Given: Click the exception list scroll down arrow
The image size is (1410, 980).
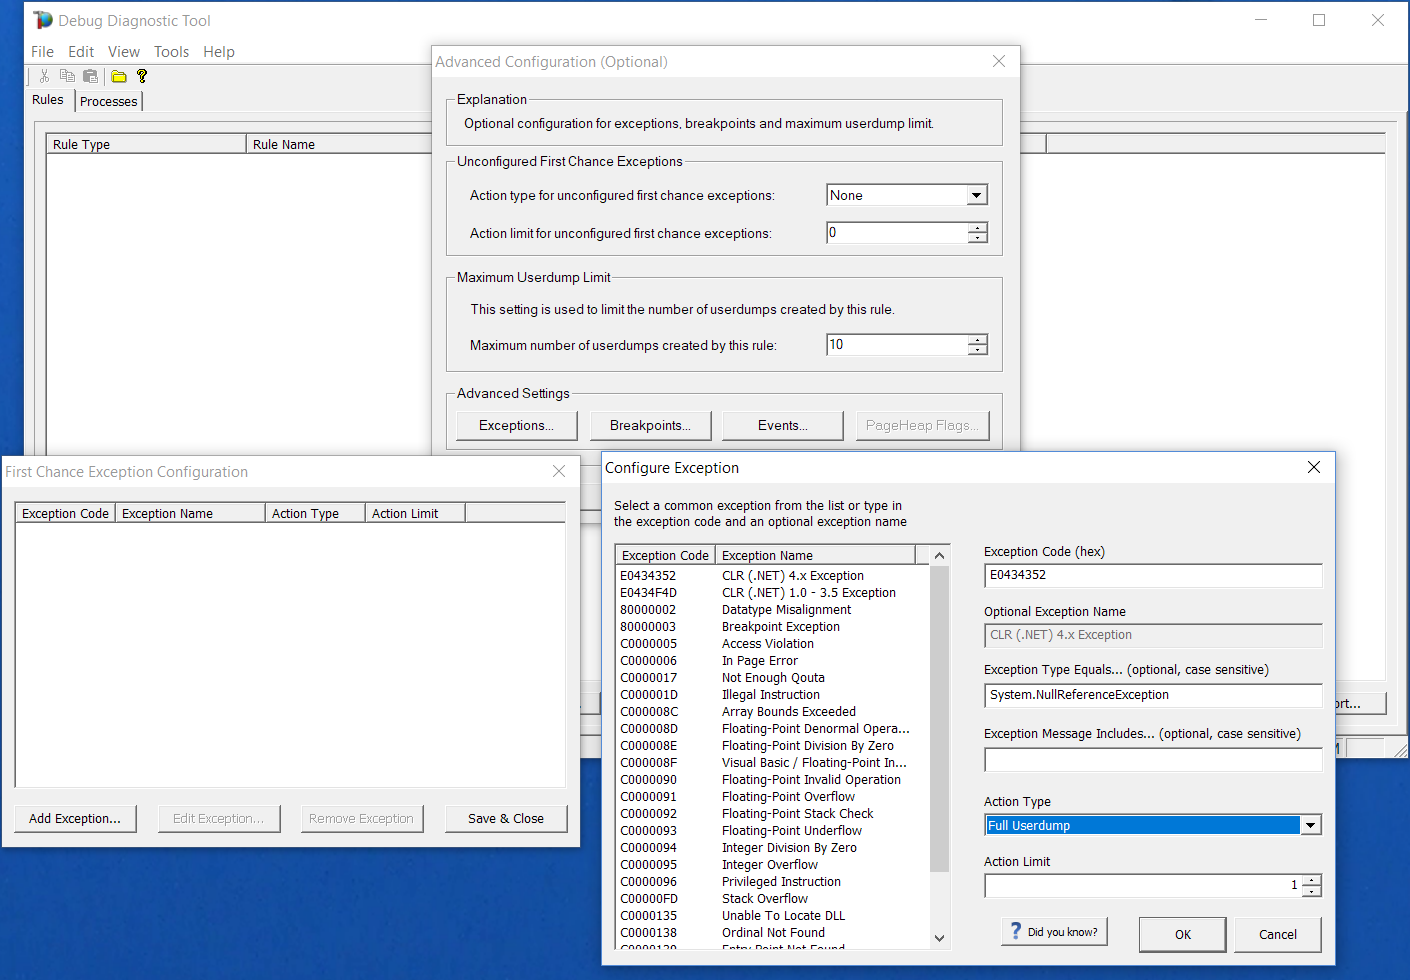Looking at the screenshot, I should click(x=939, y=938).
